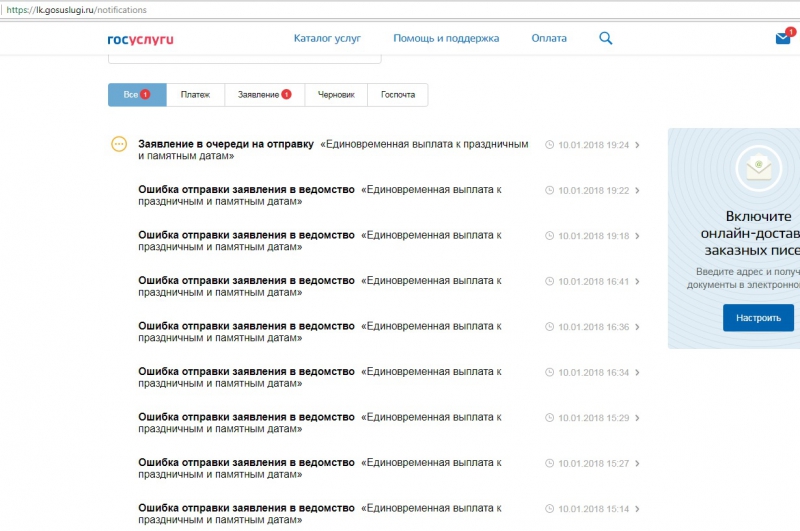
Task: Open the Госпочта tab
Action: [397, 95]
